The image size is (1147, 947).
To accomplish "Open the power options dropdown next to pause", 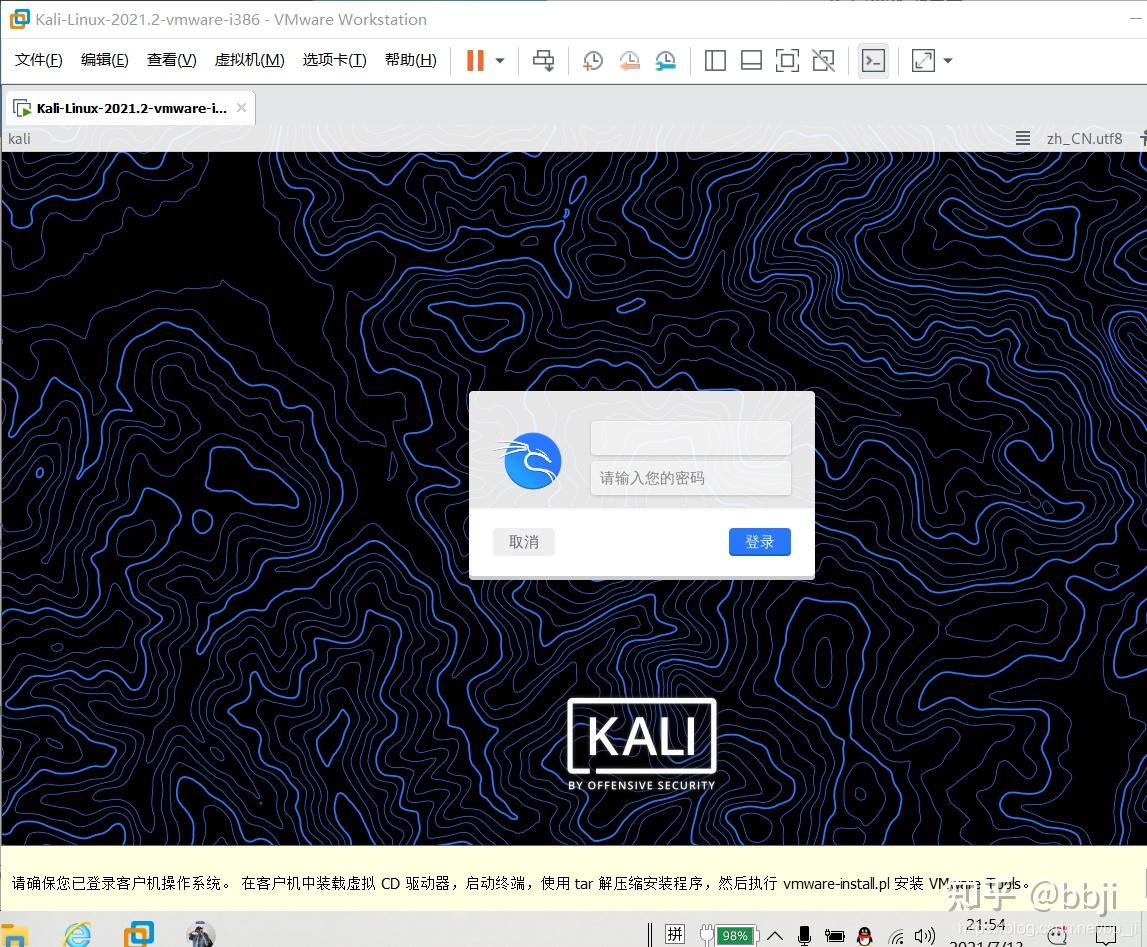I will click(x=500, y=61).
